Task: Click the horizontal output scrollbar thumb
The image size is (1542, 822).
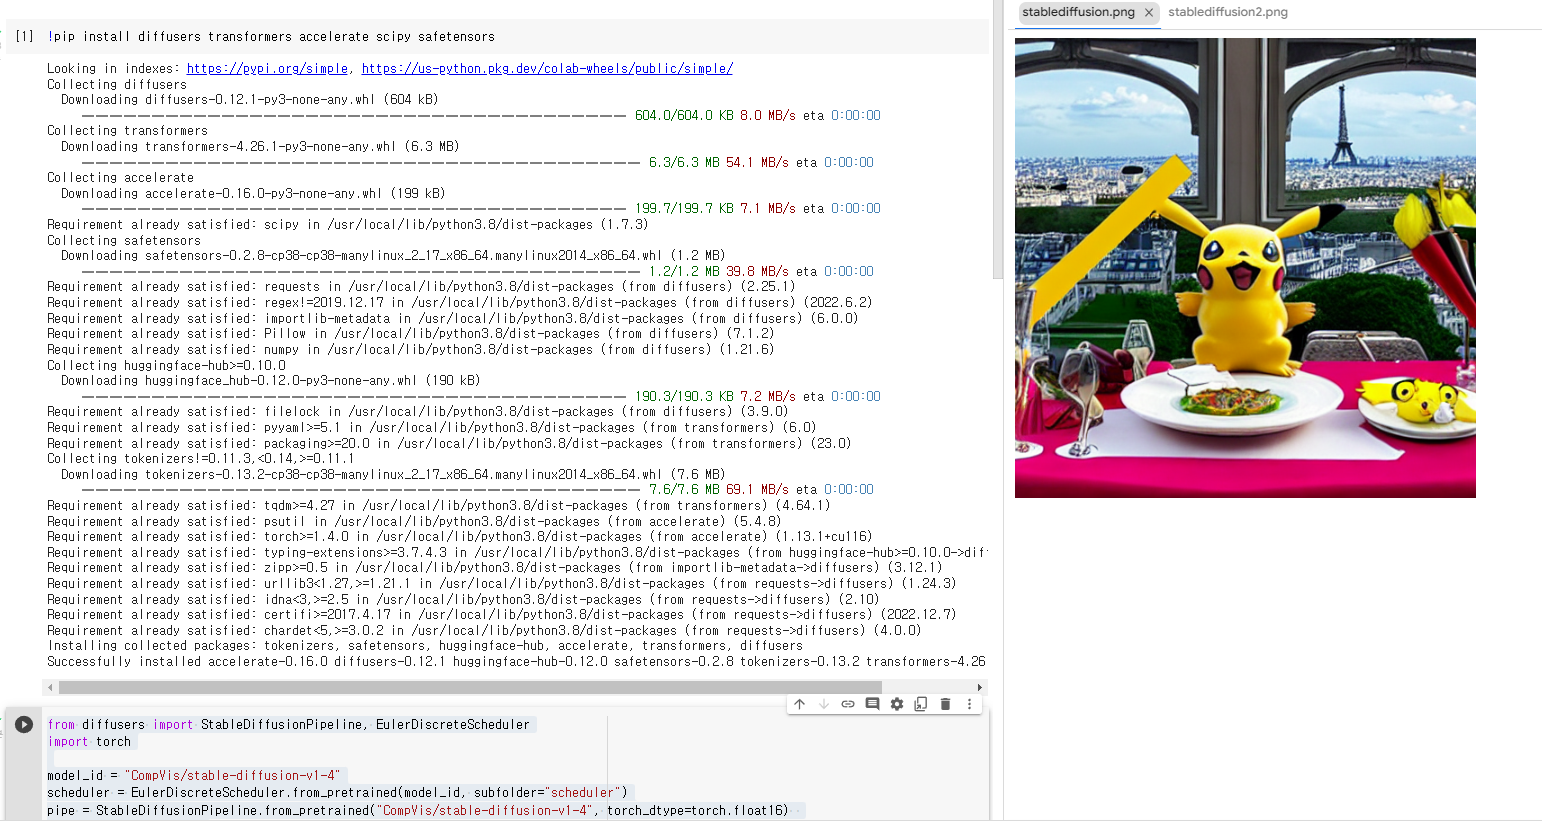Action: point(470,687)
